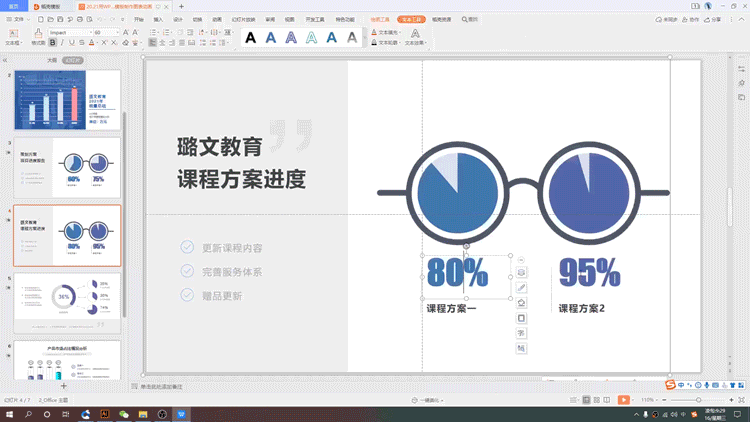This screenshot has width=750, height=422.
Task: Open the 设计 Design ribbon tab
Action: [178, 20]
